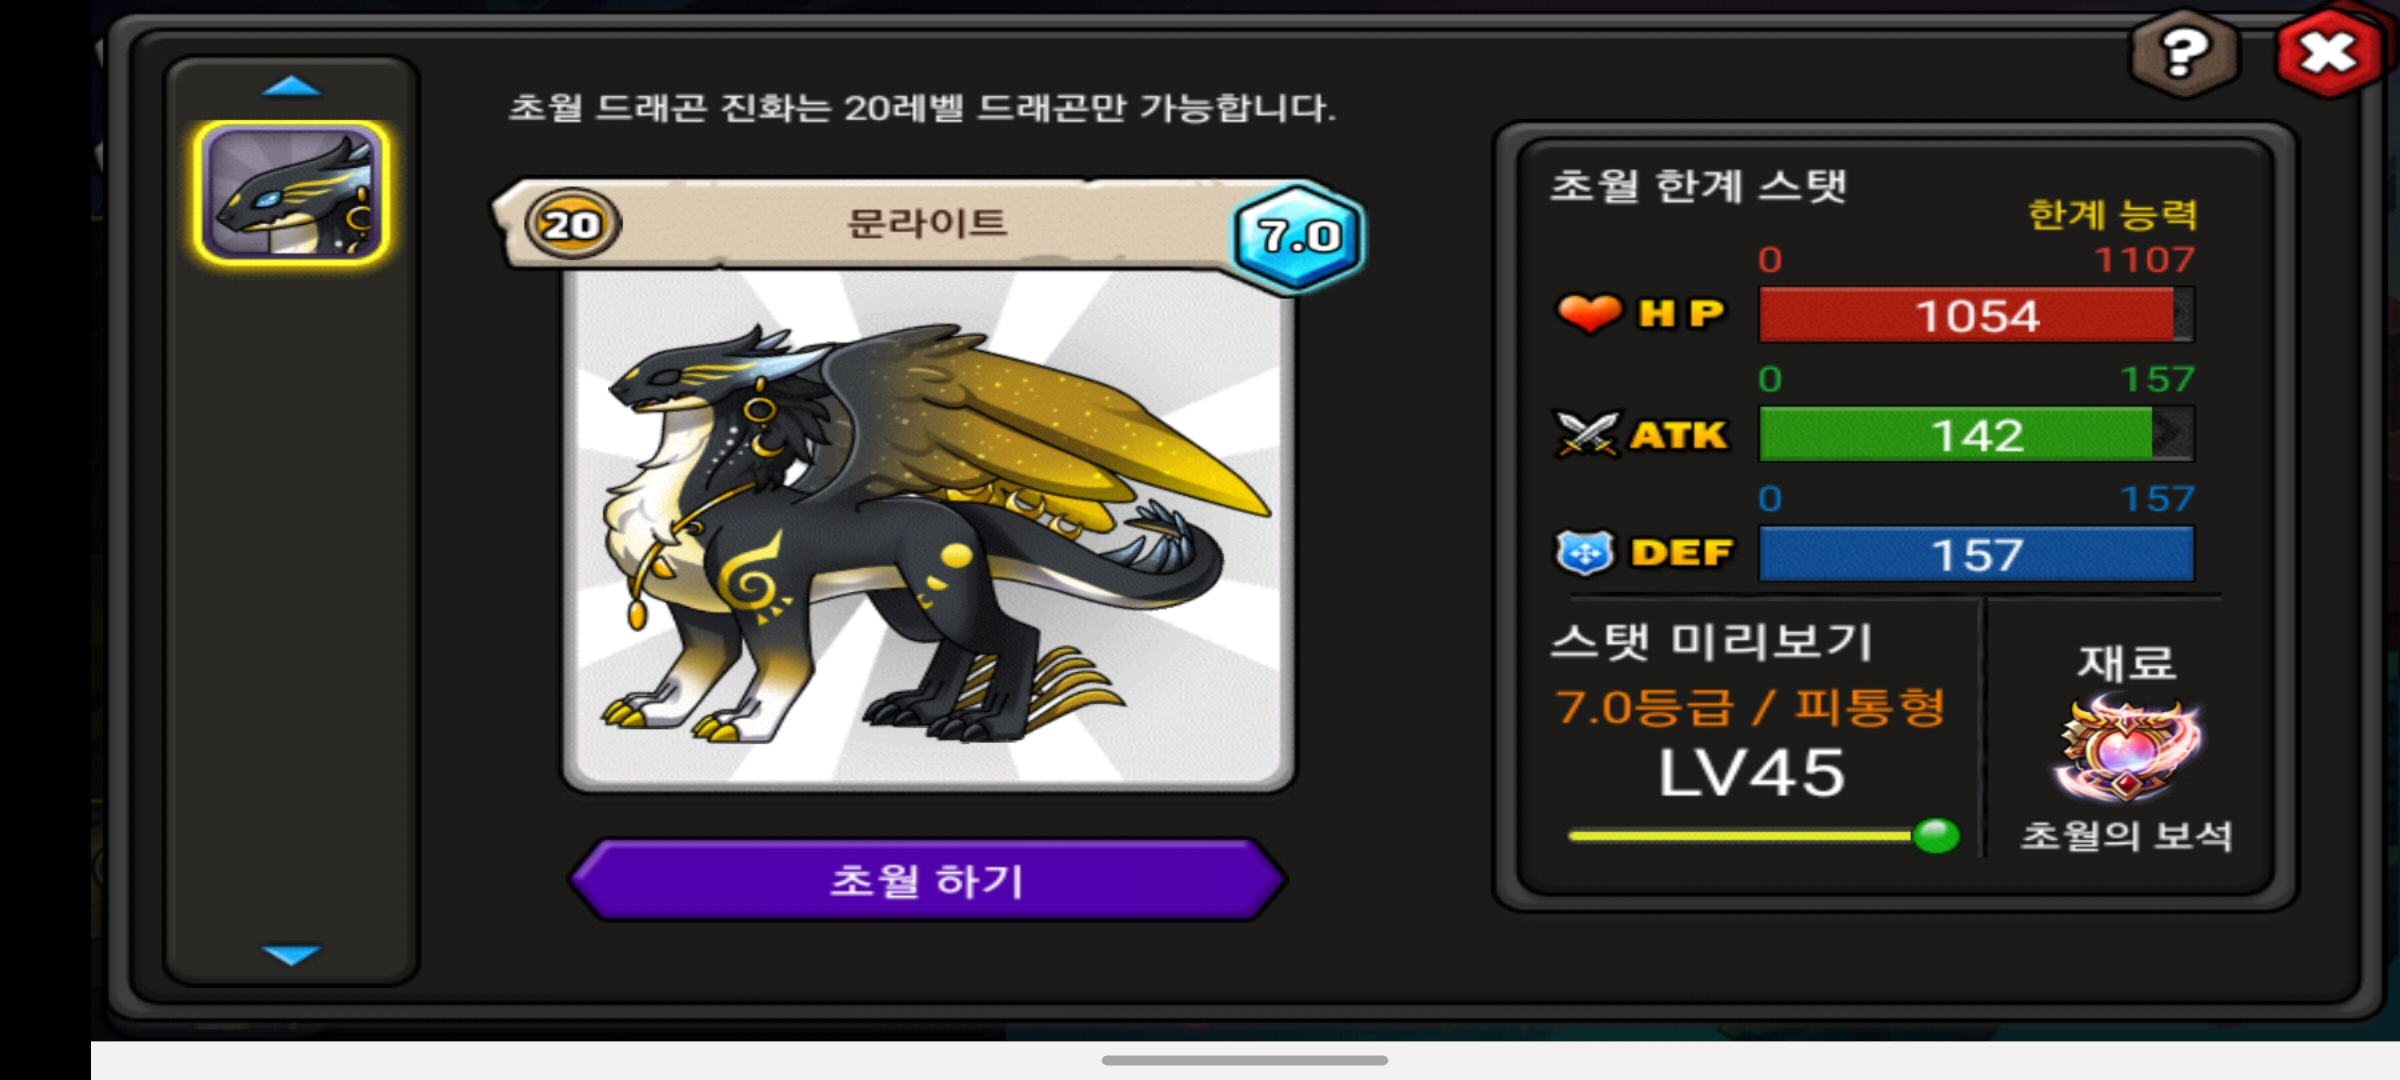Viewport: 2400px width, 1080px height.
Task: Tap the 문라이트 name banner
Action: tap(927, 223)
